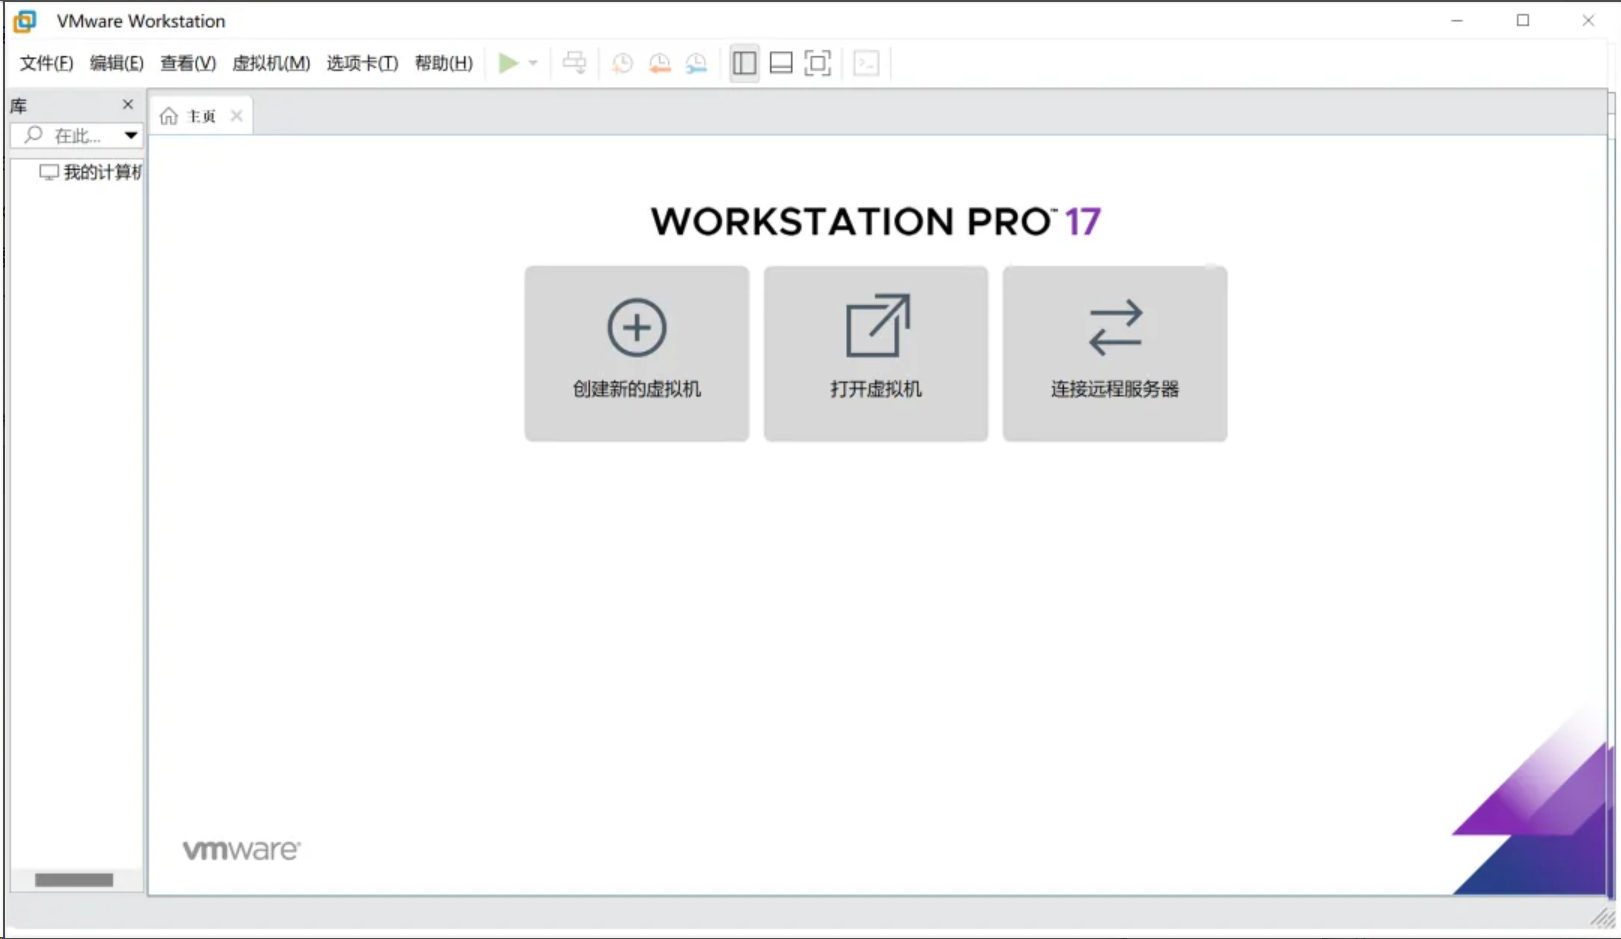This screenshot has height=939, width=1621.
Task: Open the 虚拟机(M) menu
Action: point(271,62)
